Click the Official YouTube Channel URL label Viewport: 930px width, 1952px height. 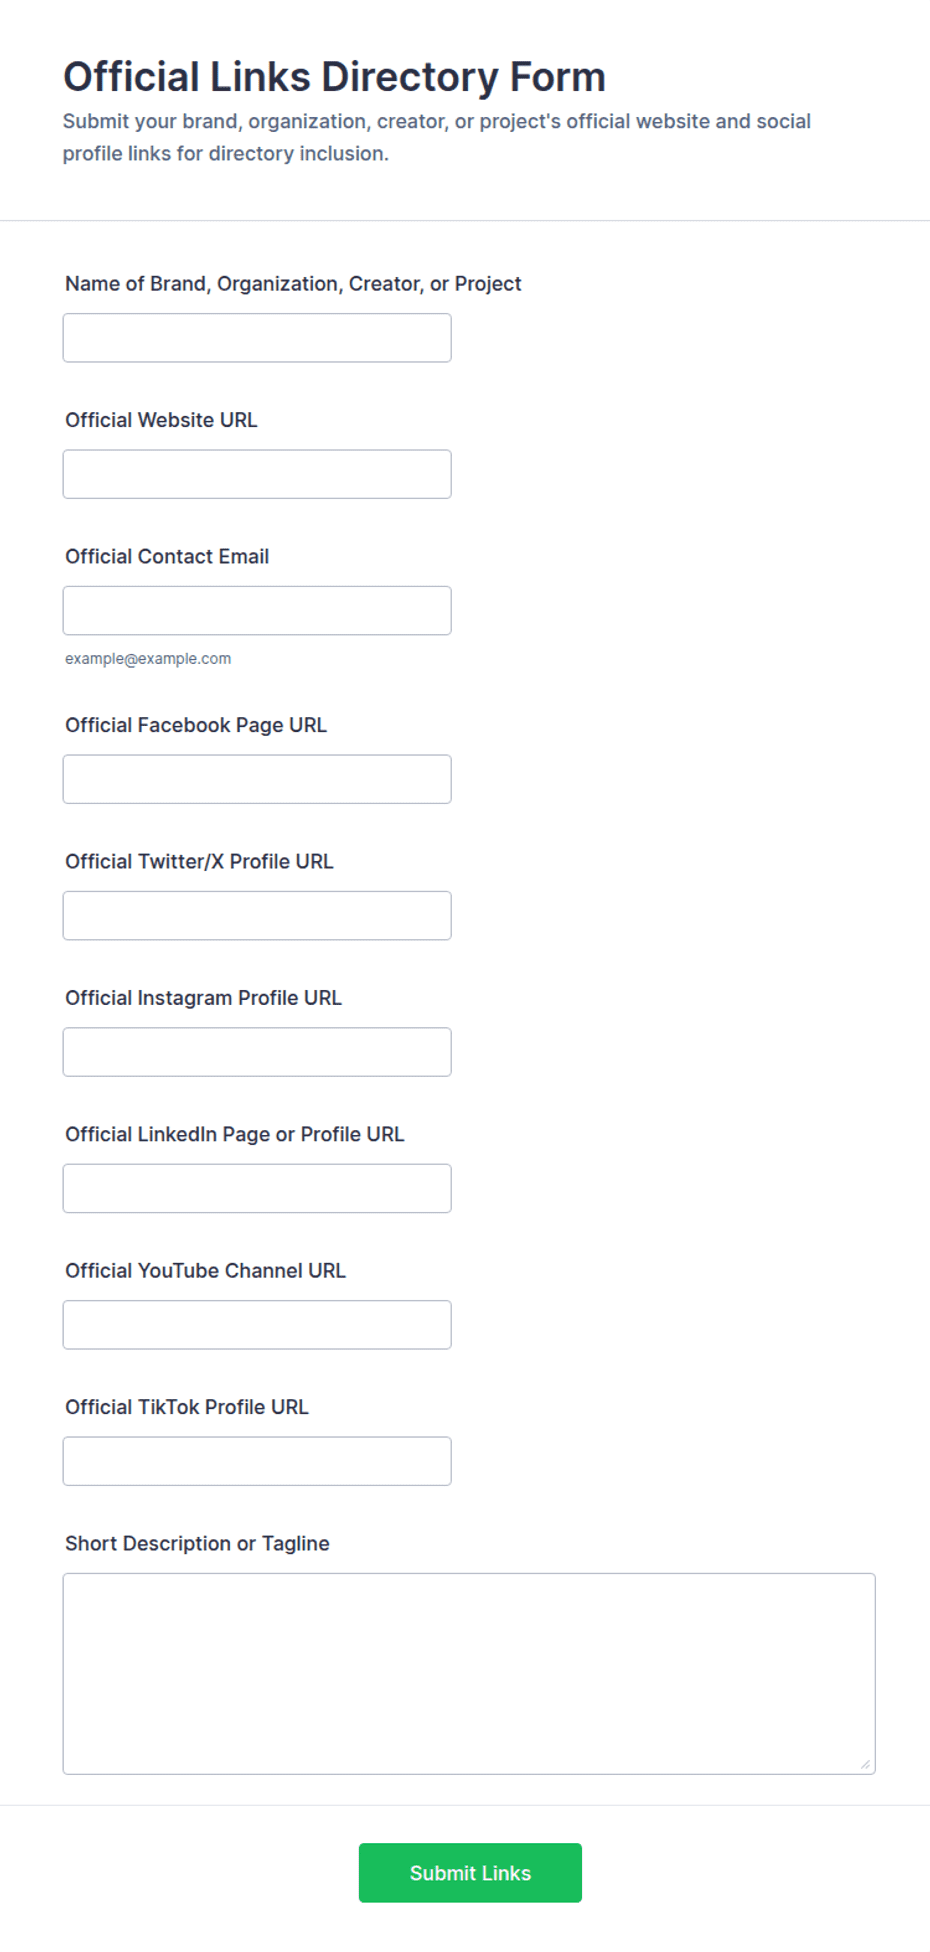pos(205,1270)
